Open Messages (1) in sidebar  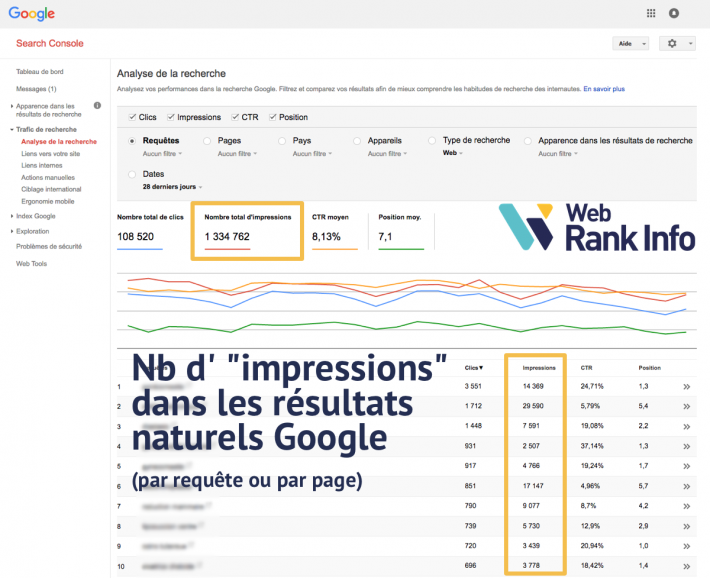click(36, 89)
